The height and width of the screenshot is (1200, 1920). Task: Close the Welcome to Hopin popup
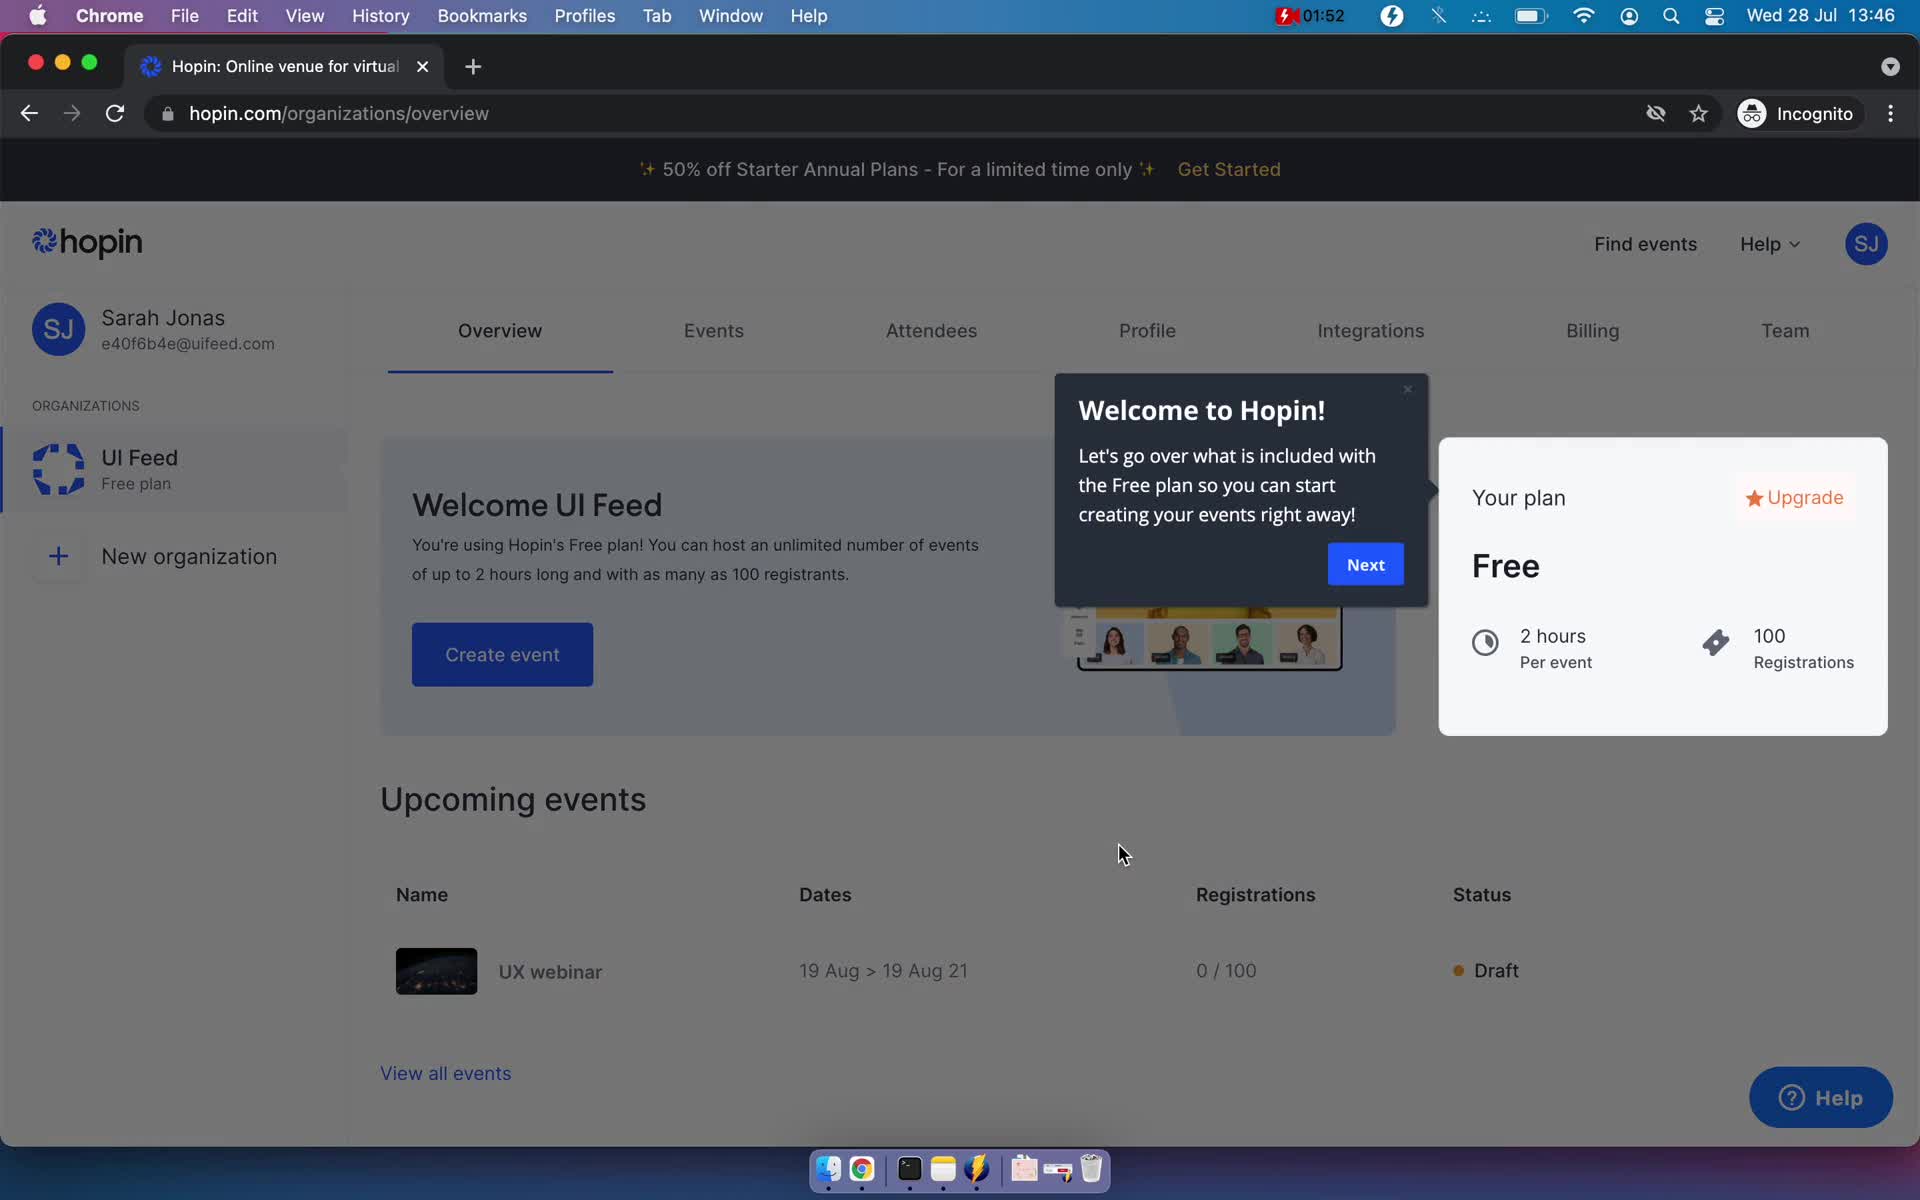(1407, 390)
